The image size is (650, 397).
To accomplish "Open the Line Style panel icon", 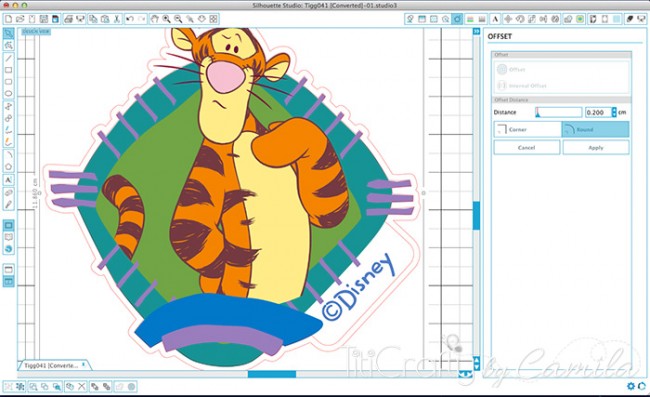I will (482, 19).
